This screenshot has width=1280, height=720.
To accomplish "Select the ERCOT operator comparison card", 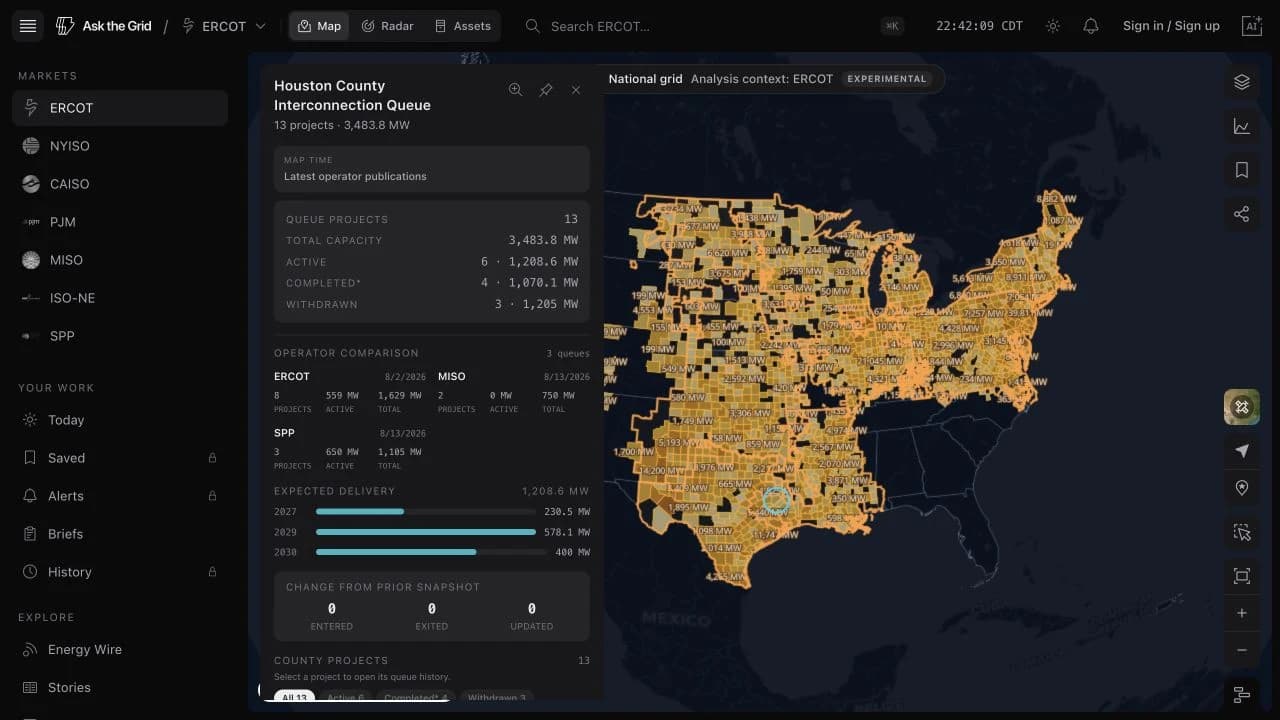I will pyautogui.click(x=351, y=393).
